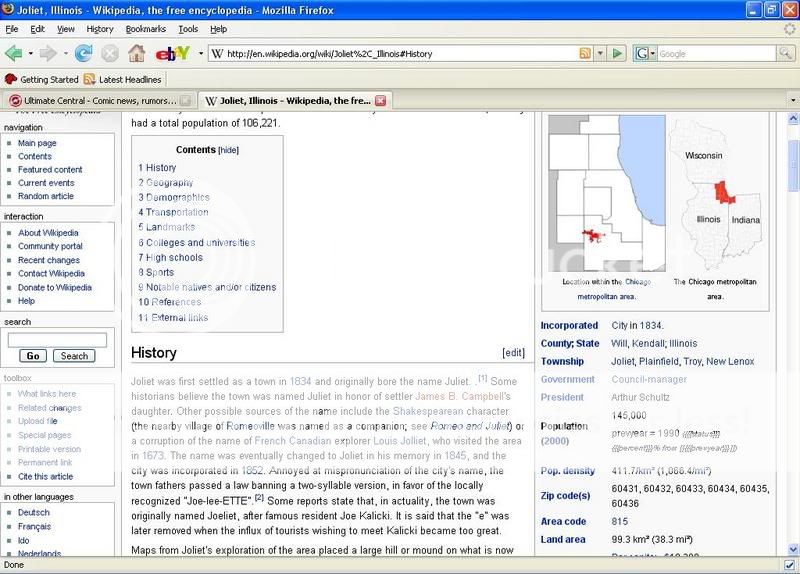Open reference footnote [2] in History
The image size is (800, 574).
click(x=259, y=496)
